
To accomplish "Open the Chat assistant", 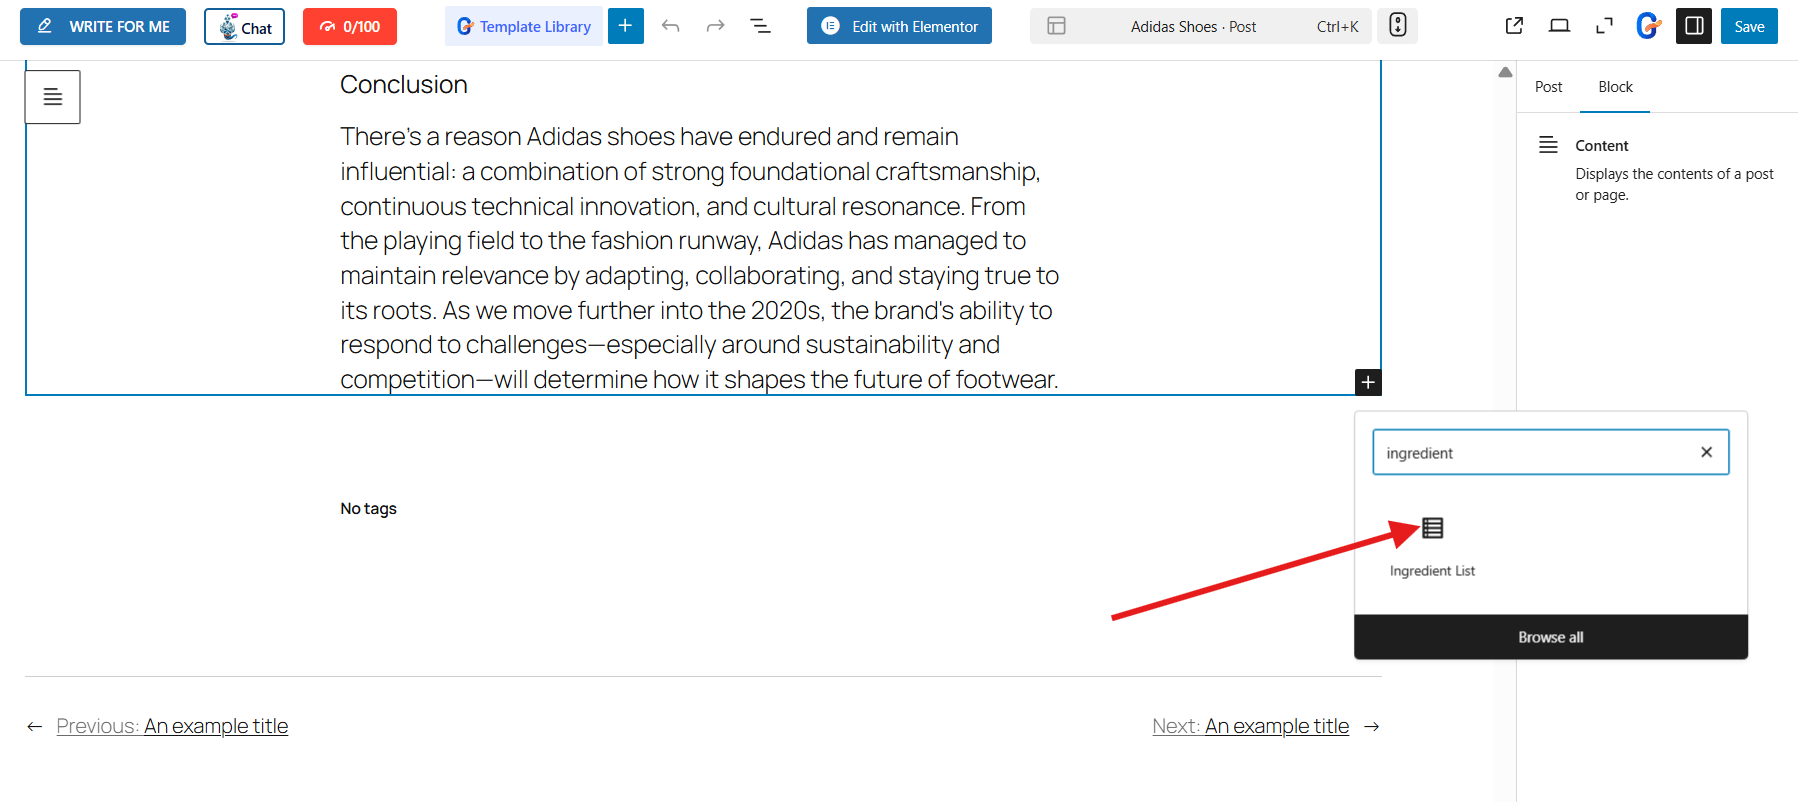I will tap(245, 27).
